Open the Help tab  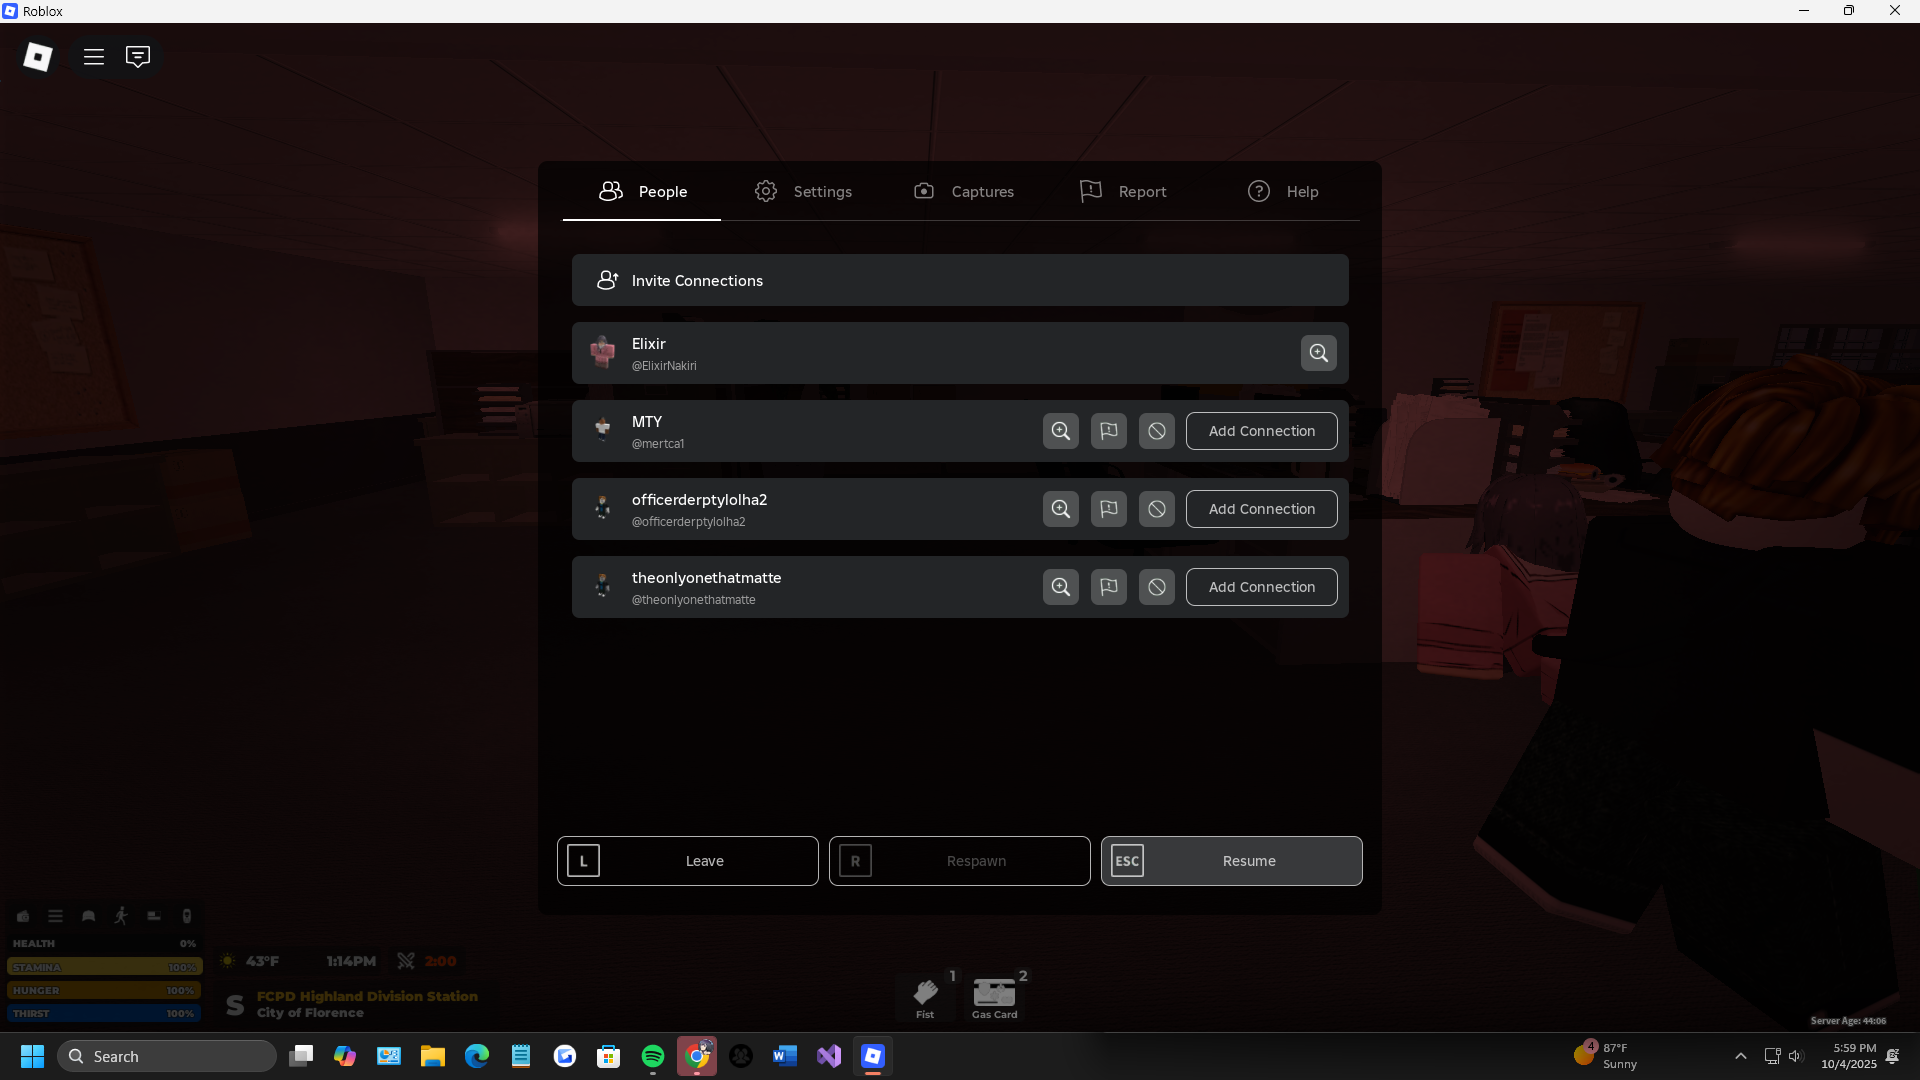(x=1283, y=191)
